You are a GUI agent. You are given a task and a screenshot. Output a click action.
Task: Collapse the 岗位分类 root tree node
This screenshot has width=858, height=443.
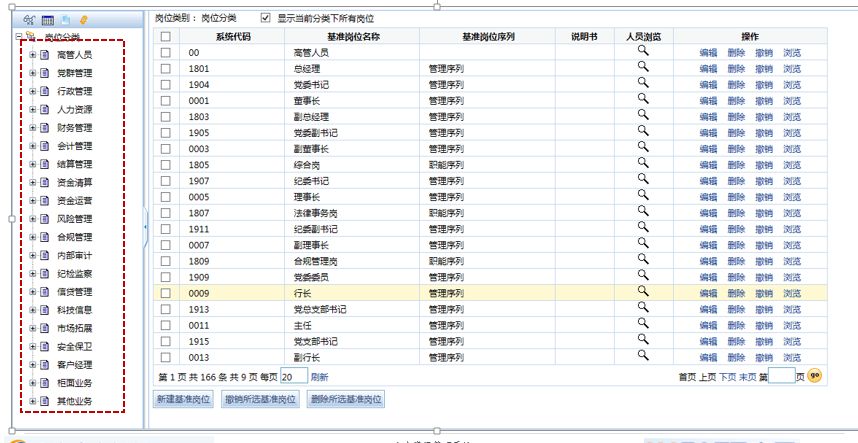point(19,36)
